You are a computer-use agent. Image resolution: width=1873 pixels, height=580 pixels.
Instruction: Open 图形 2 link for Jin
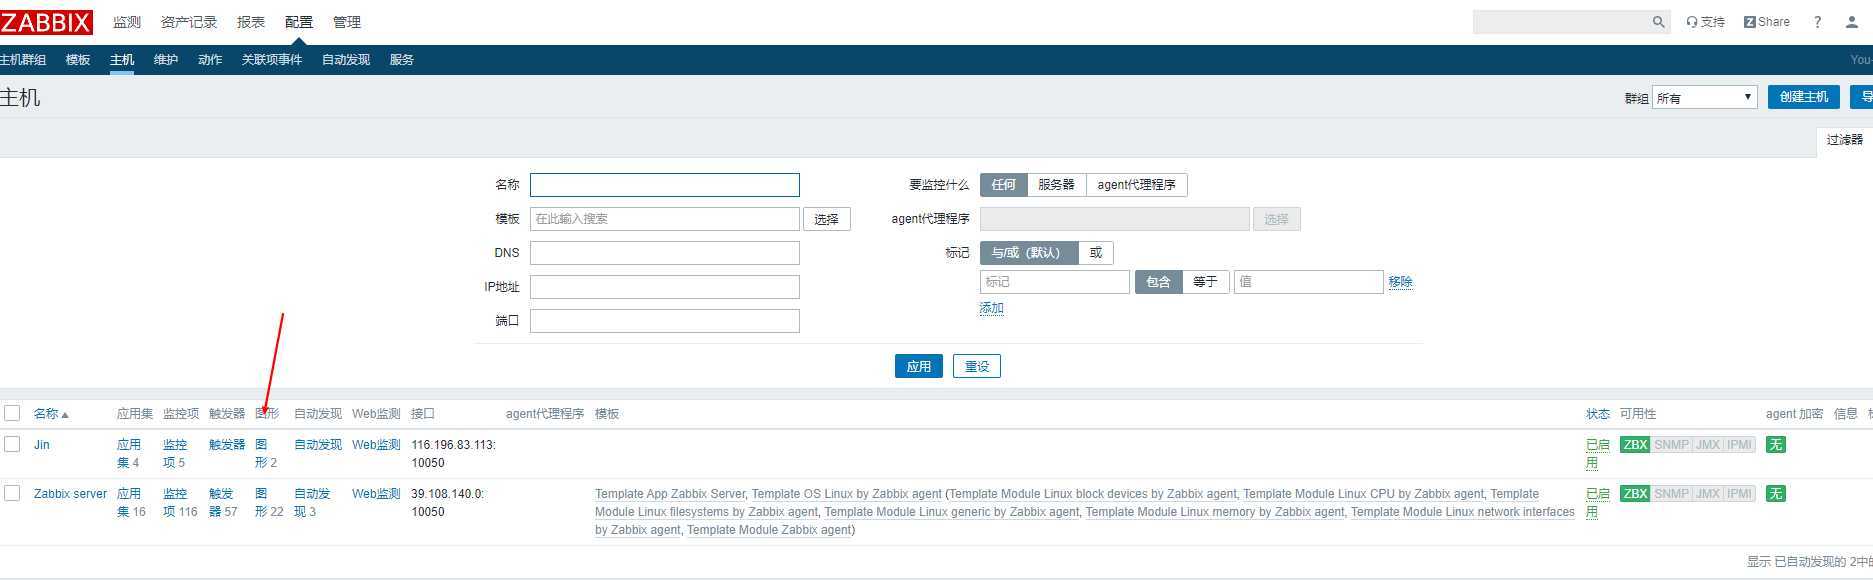point(266,454)
